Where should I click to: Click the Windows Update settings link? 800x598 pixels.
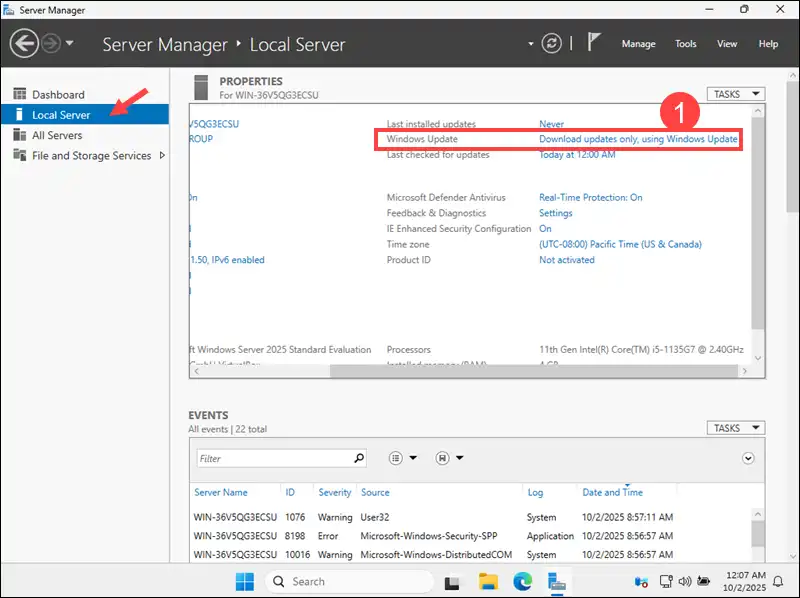[x=638, y=139]
